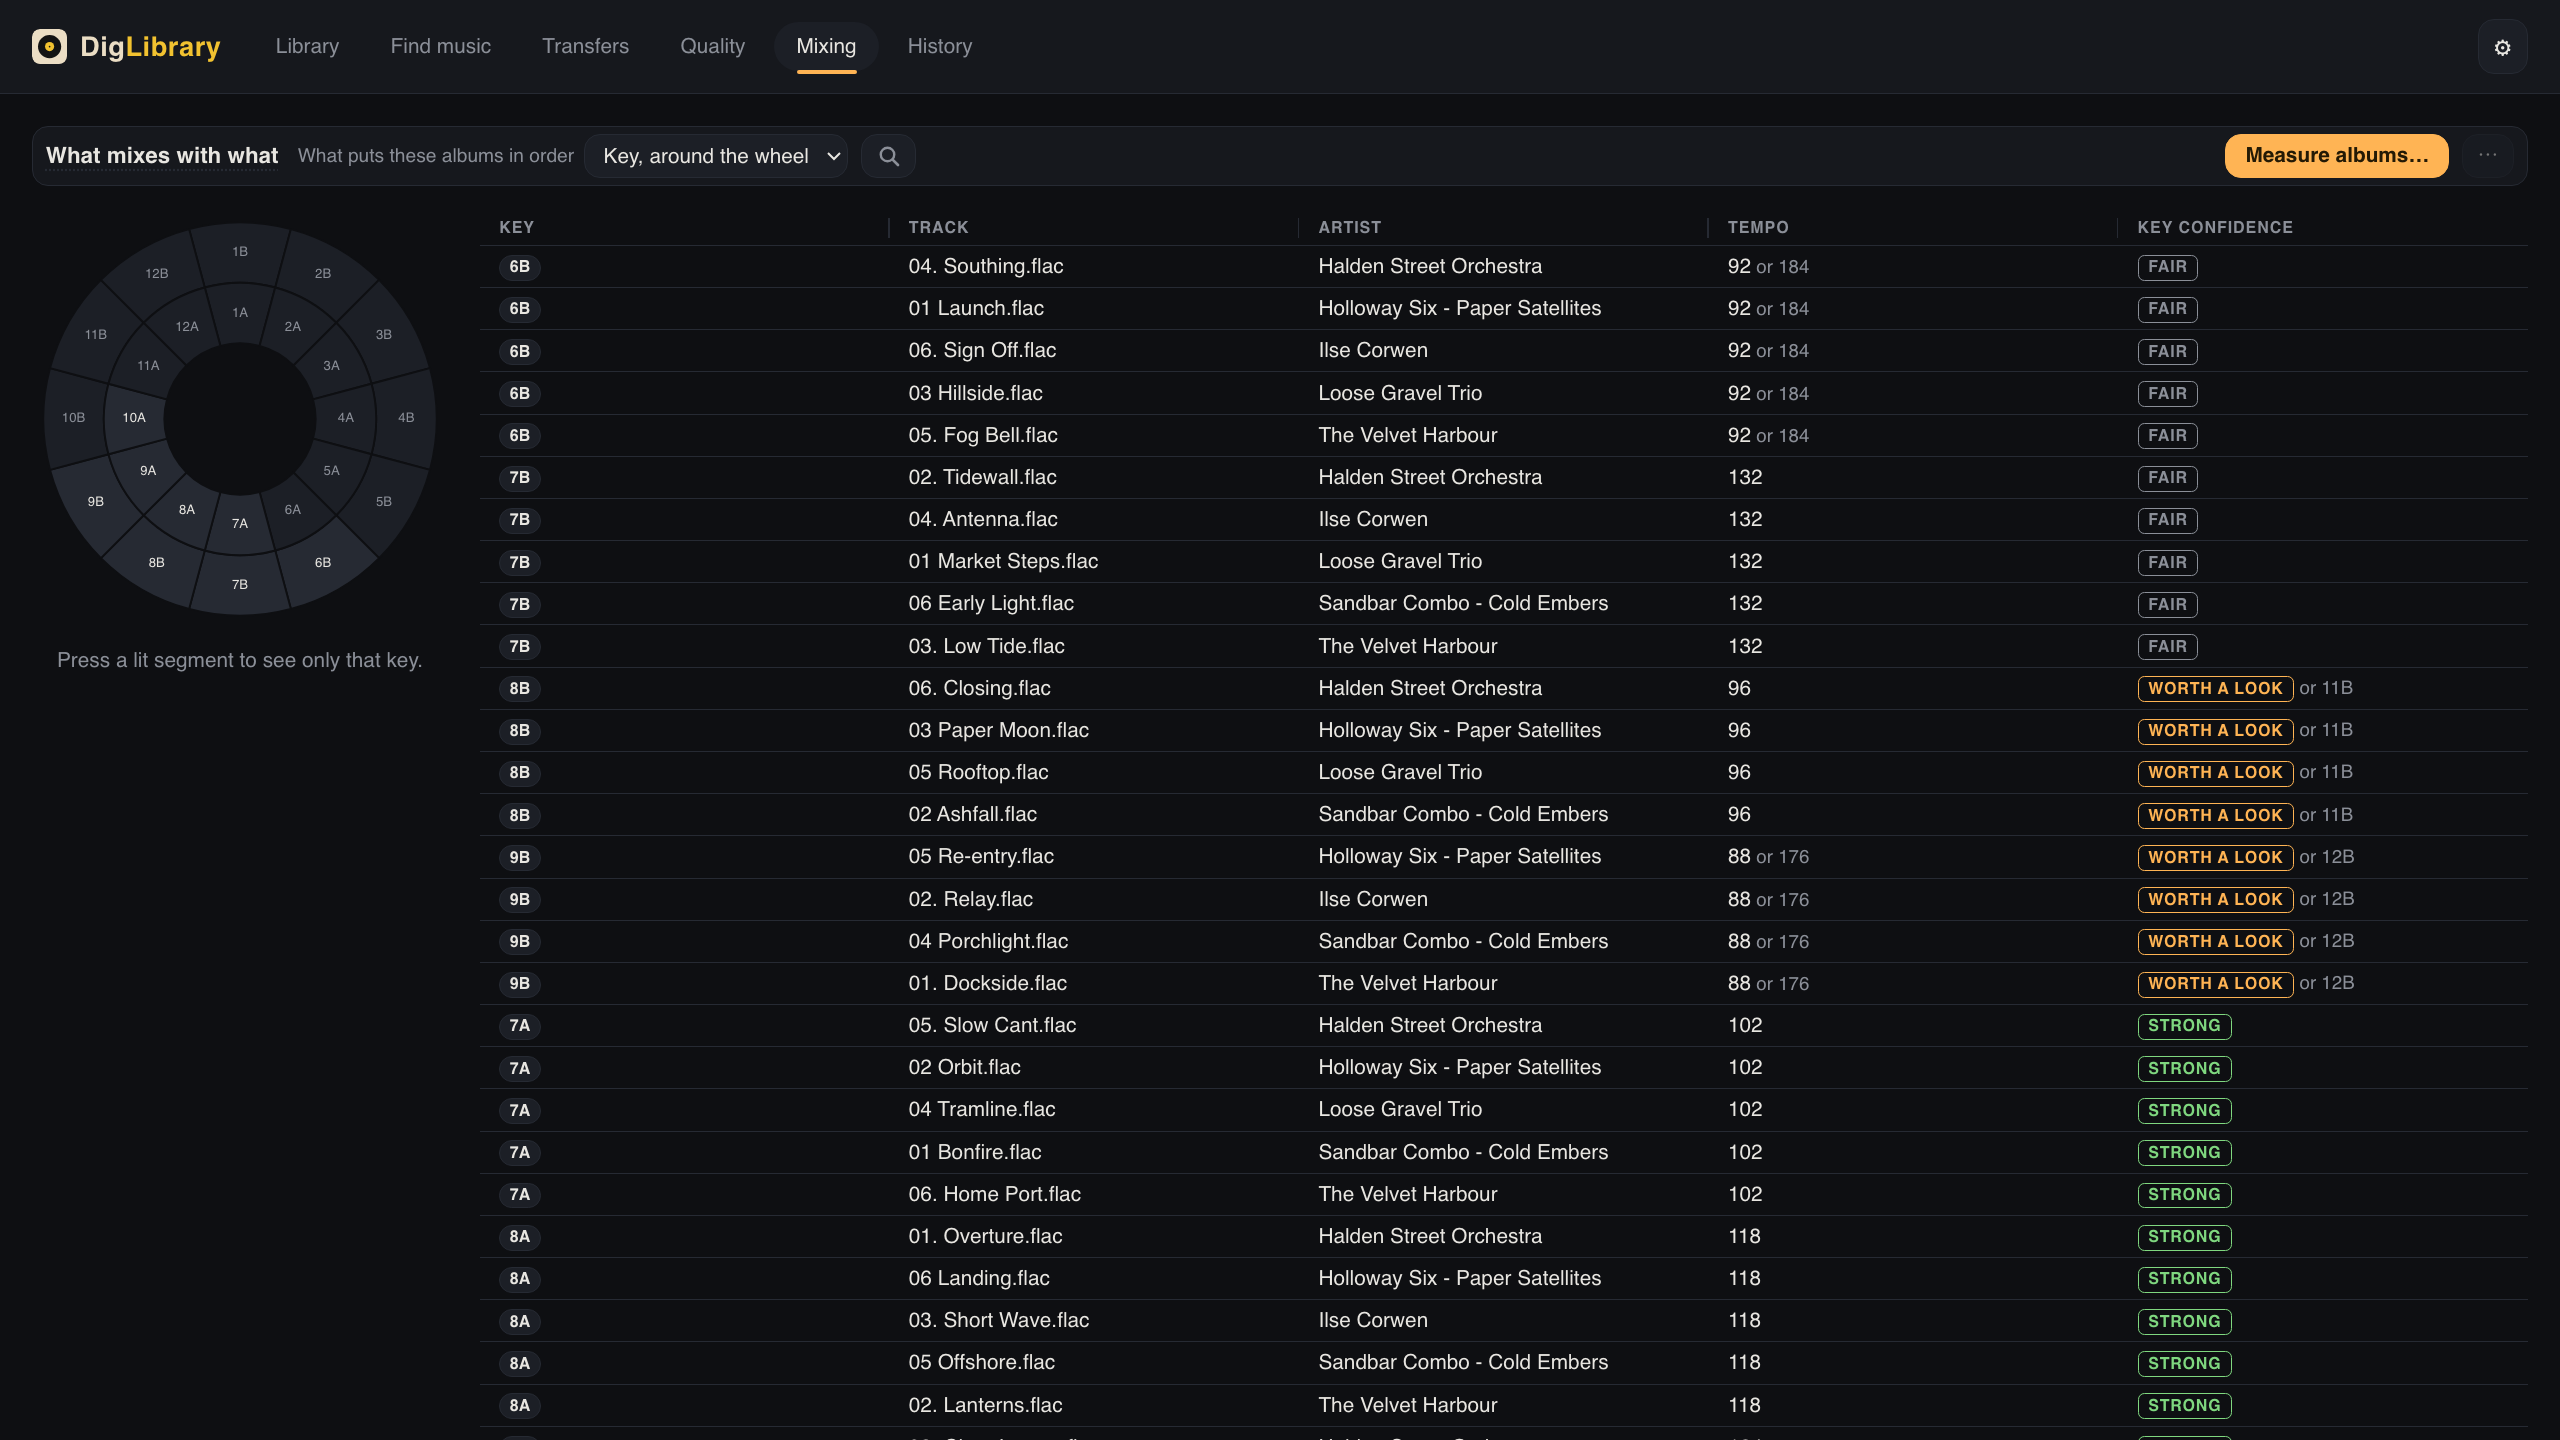Go to the Transfers tab
This screenshot has width=2560, height=1440.
point(585,46)
